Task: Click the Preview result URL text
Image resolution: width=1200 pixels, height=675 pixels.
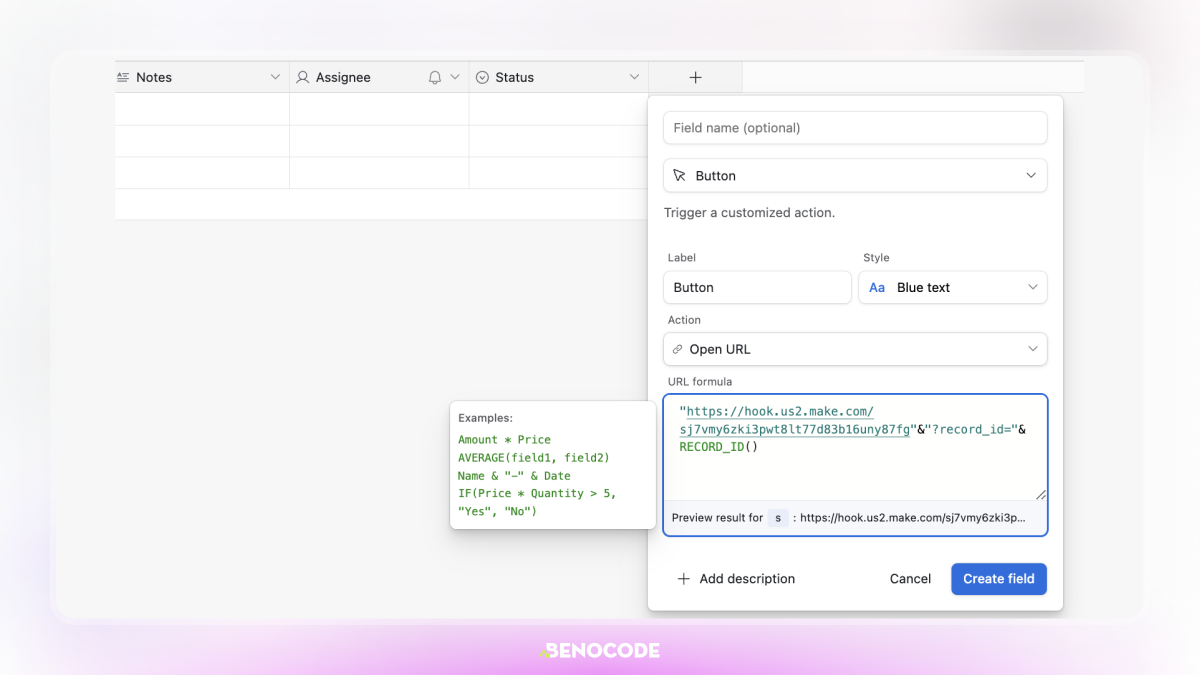Action: point(913,518)
